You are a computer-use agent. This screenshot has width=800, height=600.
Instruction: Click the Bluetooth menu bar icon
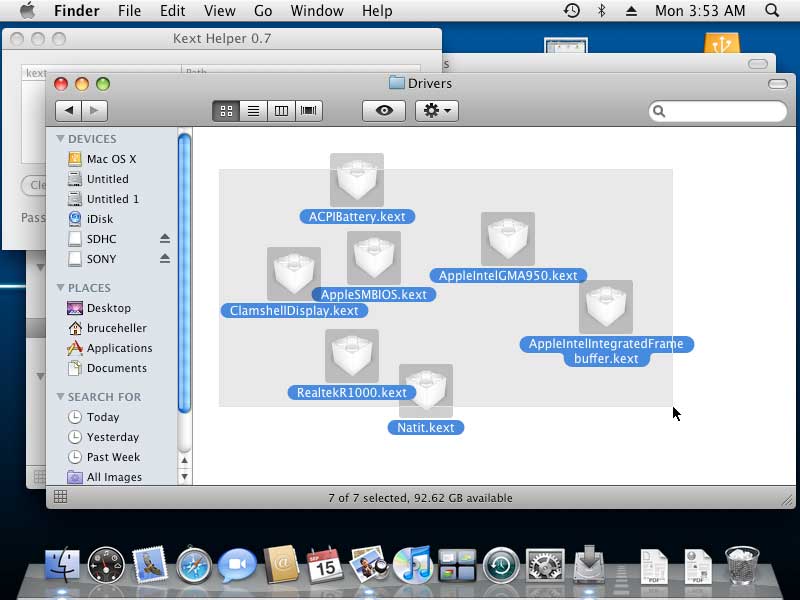[602, 11]
